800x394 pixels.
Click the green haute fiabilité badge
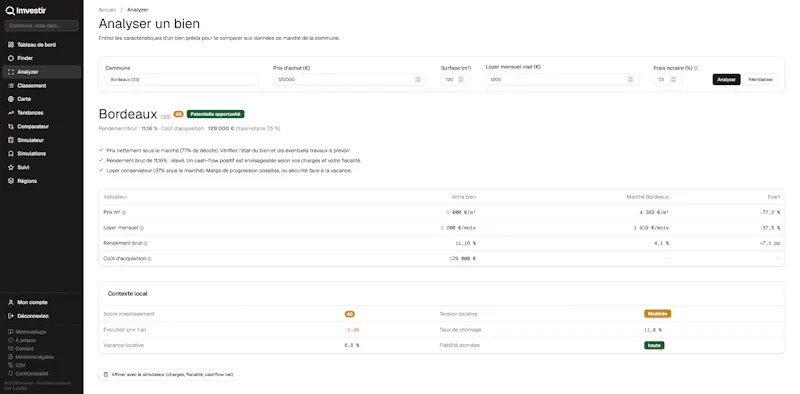click(x=654, y=346)
